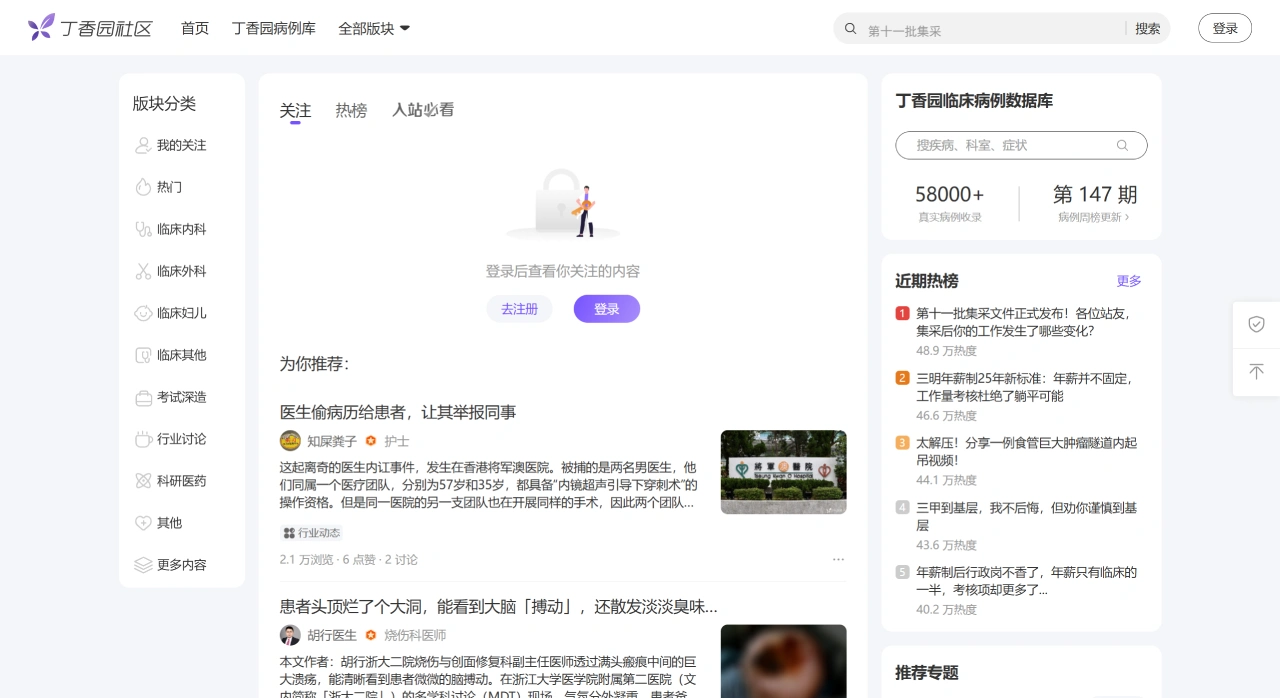Click the 第 147 期 text
Viewport: 1280px width, 698px height.
tap(1095, 194)
